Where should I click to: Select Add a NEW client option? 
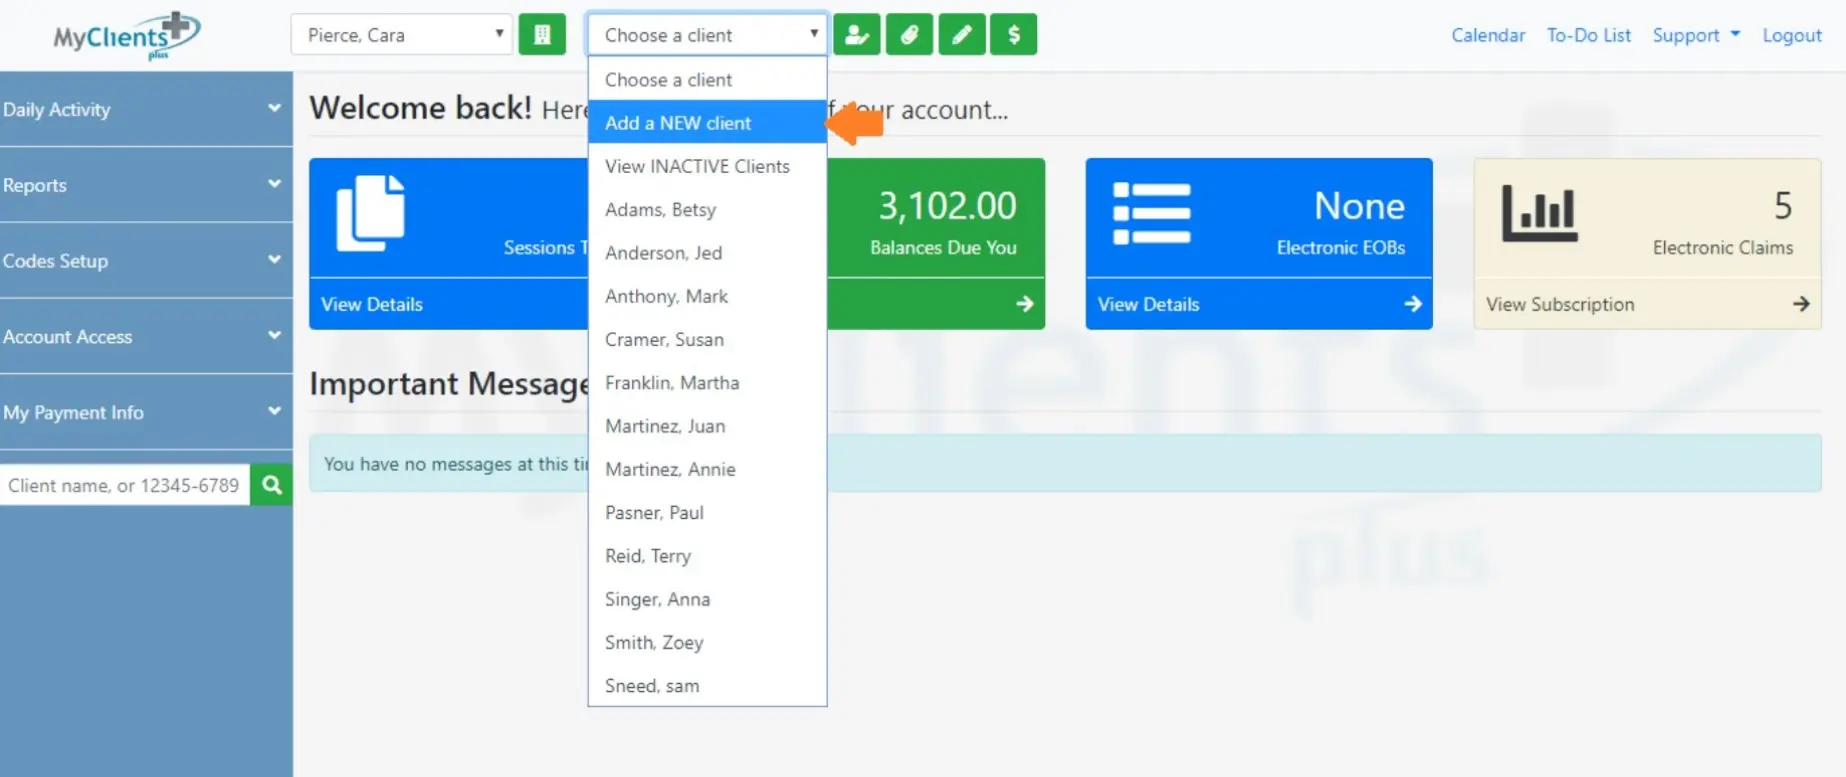click(x=678, y=123)
